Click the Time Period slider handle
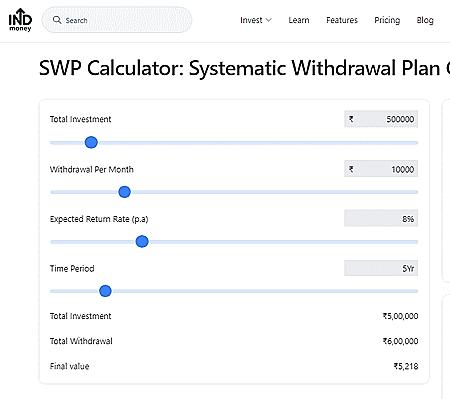 coord(105,291)
